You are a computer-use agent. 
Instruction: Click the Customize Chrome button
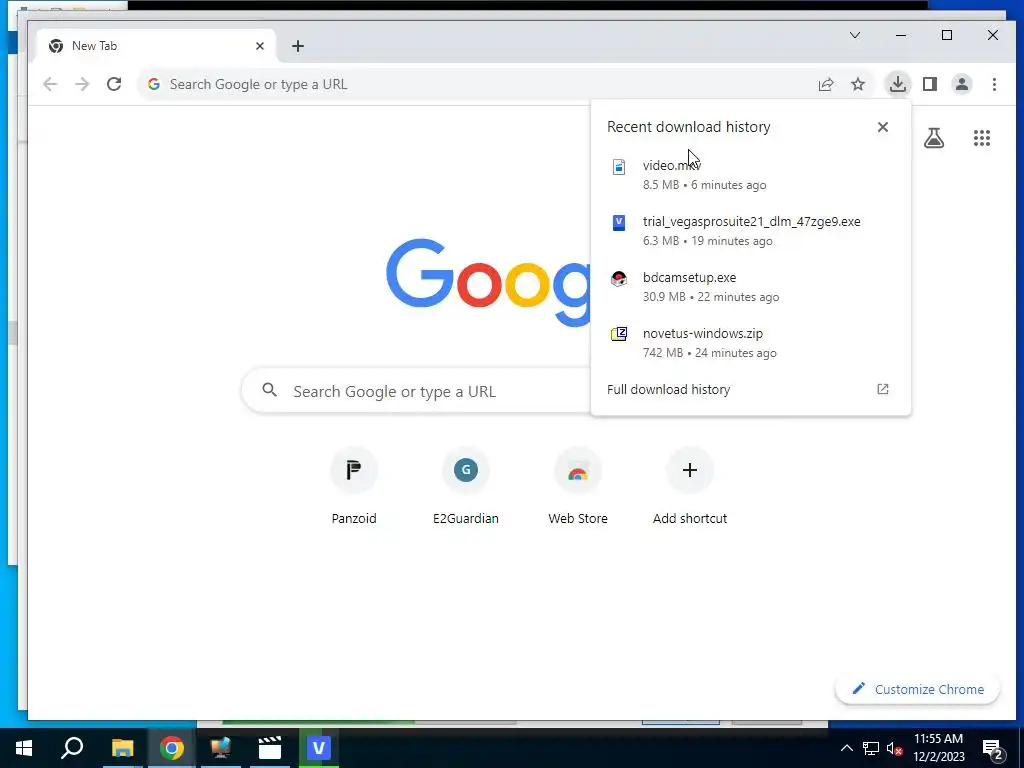(x=918, y=689)
